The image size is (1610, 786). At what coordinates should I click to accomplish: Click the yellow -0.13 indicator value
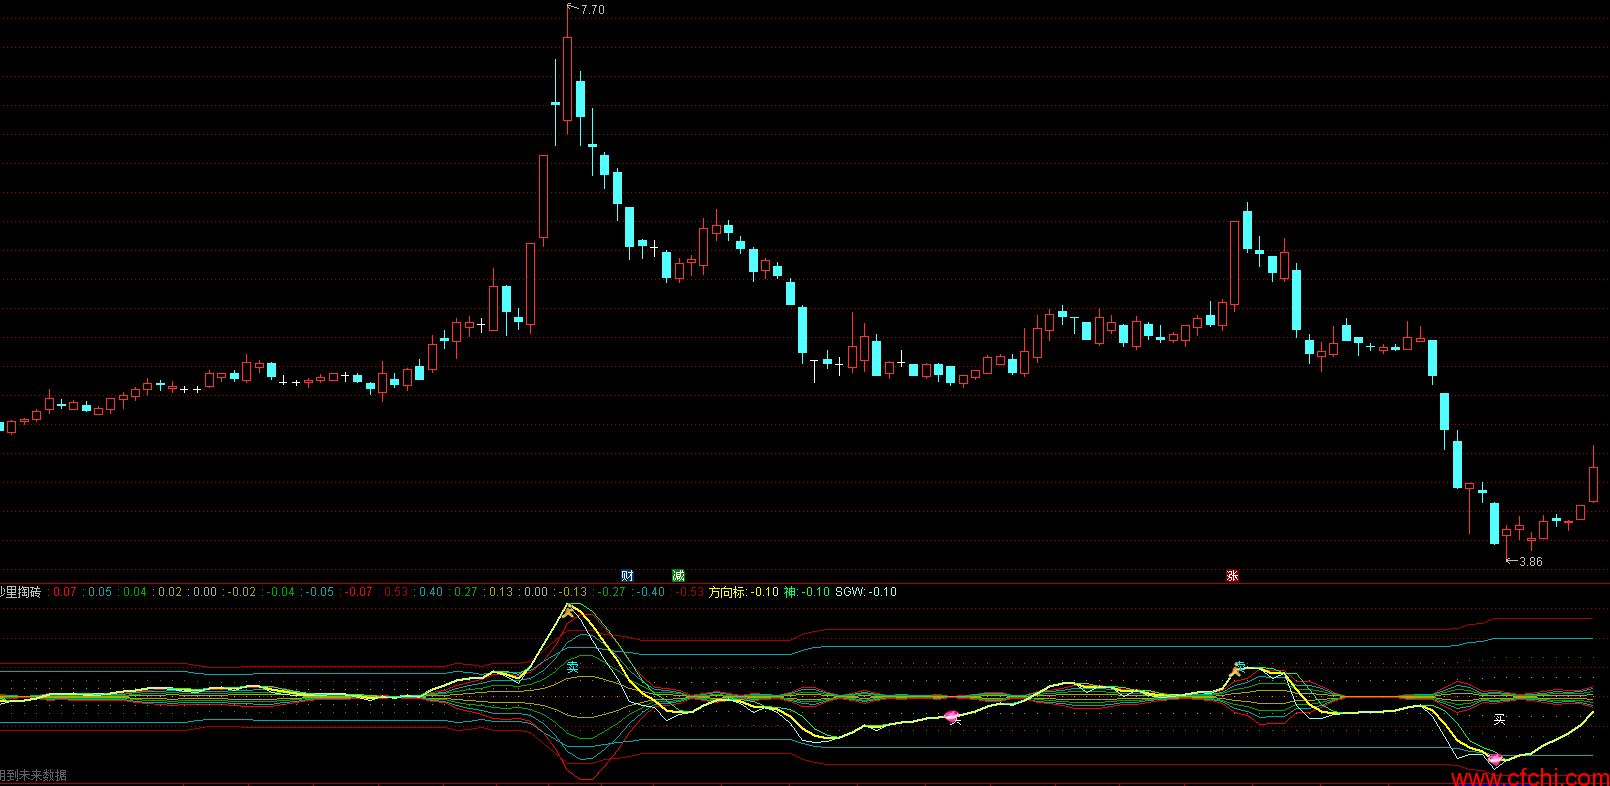pyautogui.click(x=573, y=592)
